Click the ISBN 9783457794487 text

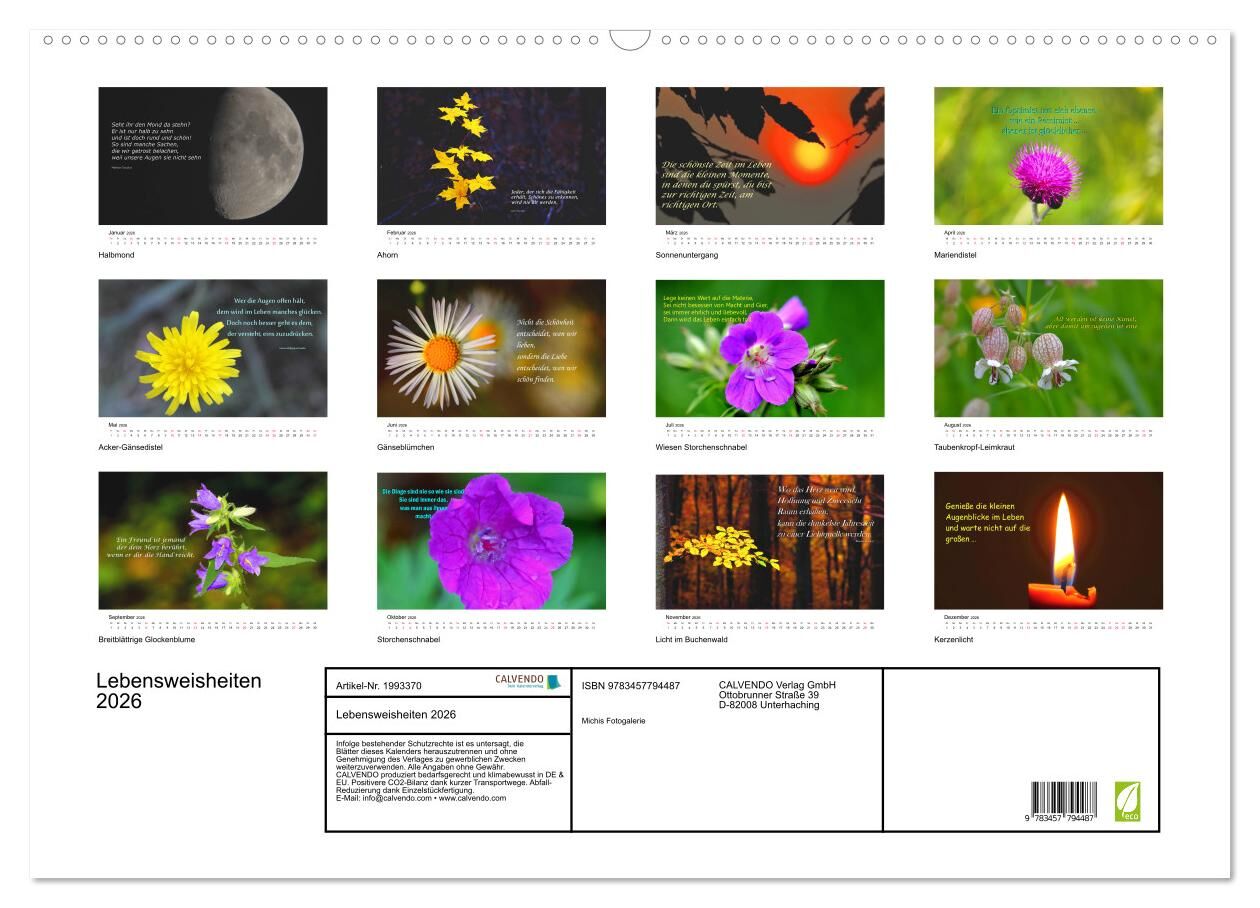pos(631,686)
